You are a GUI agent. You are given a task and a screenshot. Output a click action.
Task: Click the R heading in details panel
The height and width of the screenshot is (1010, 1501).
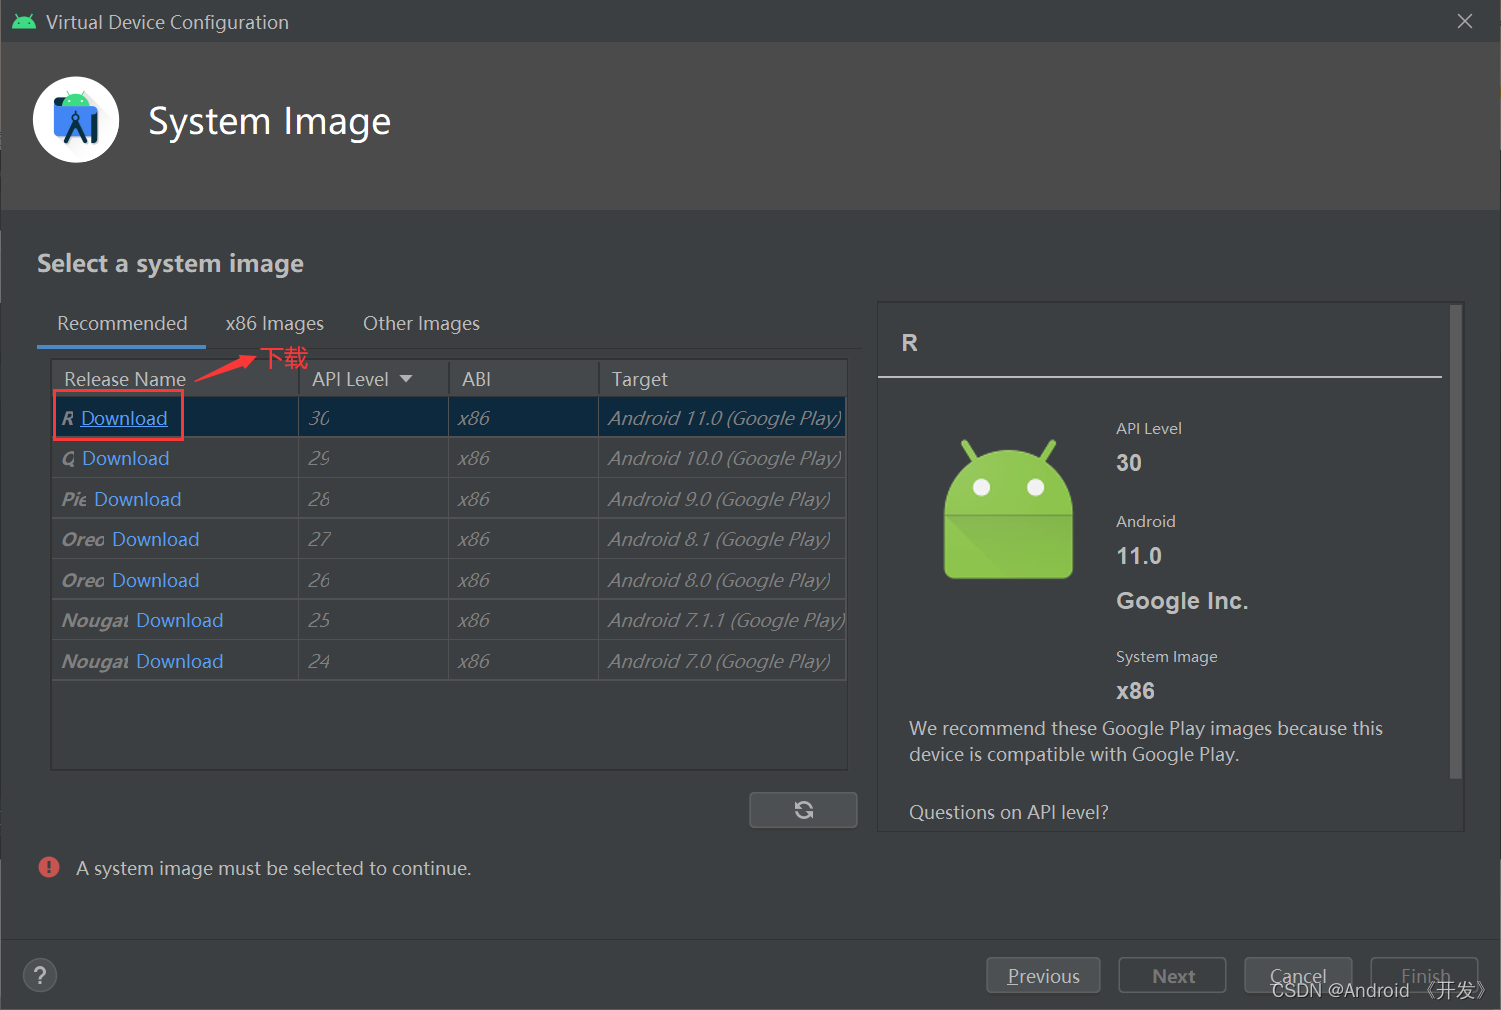(909, 343)
